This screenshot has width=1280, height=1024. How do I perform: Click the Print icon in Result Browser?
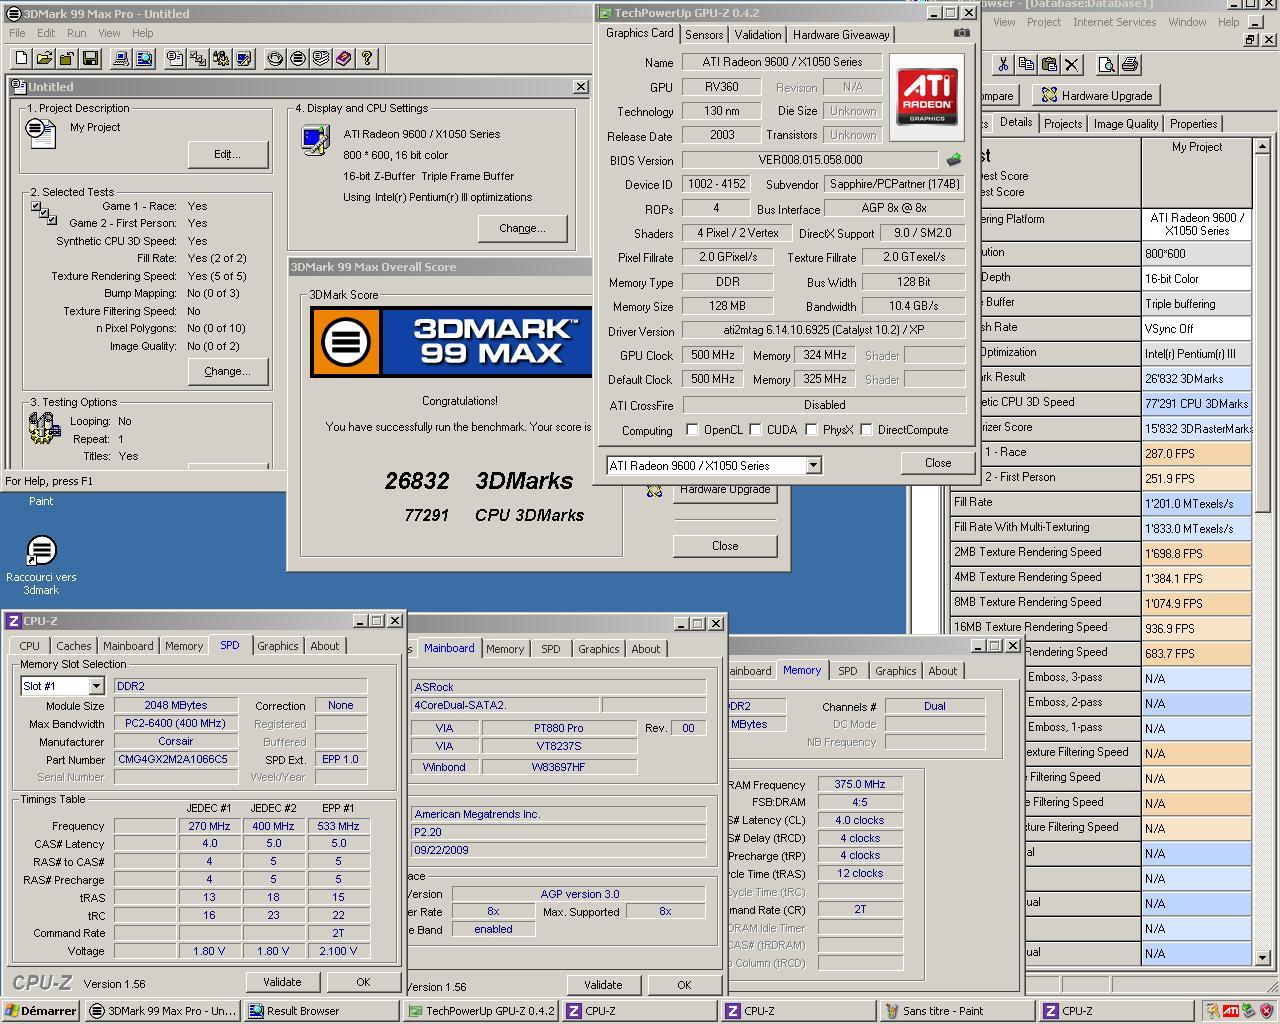tap(1129, 65)
